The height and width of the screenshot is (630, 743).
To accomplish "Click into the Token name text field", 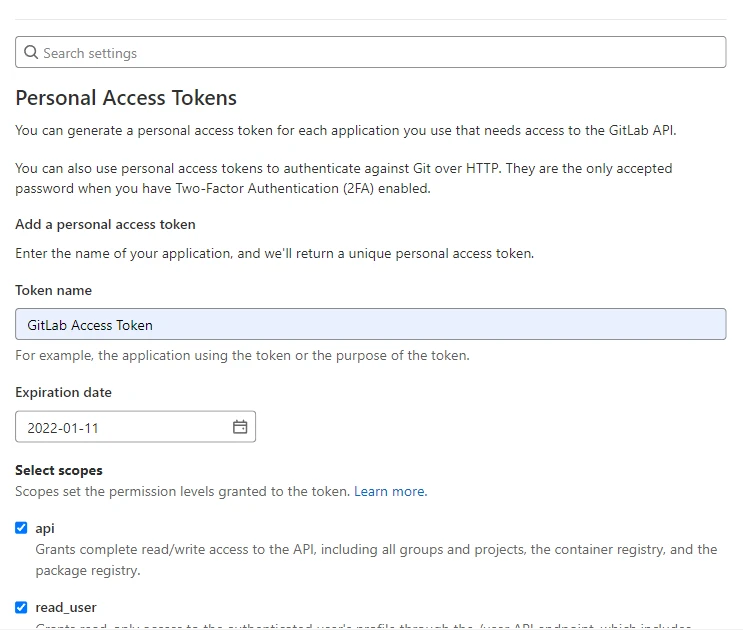I will 370,325.
